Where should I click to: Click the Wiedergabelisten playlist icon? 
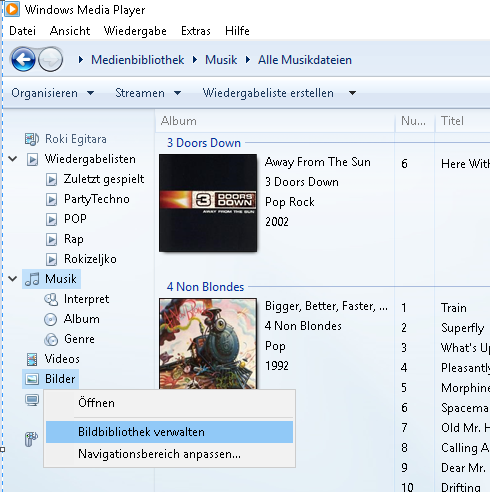click(x=32, y=159)
